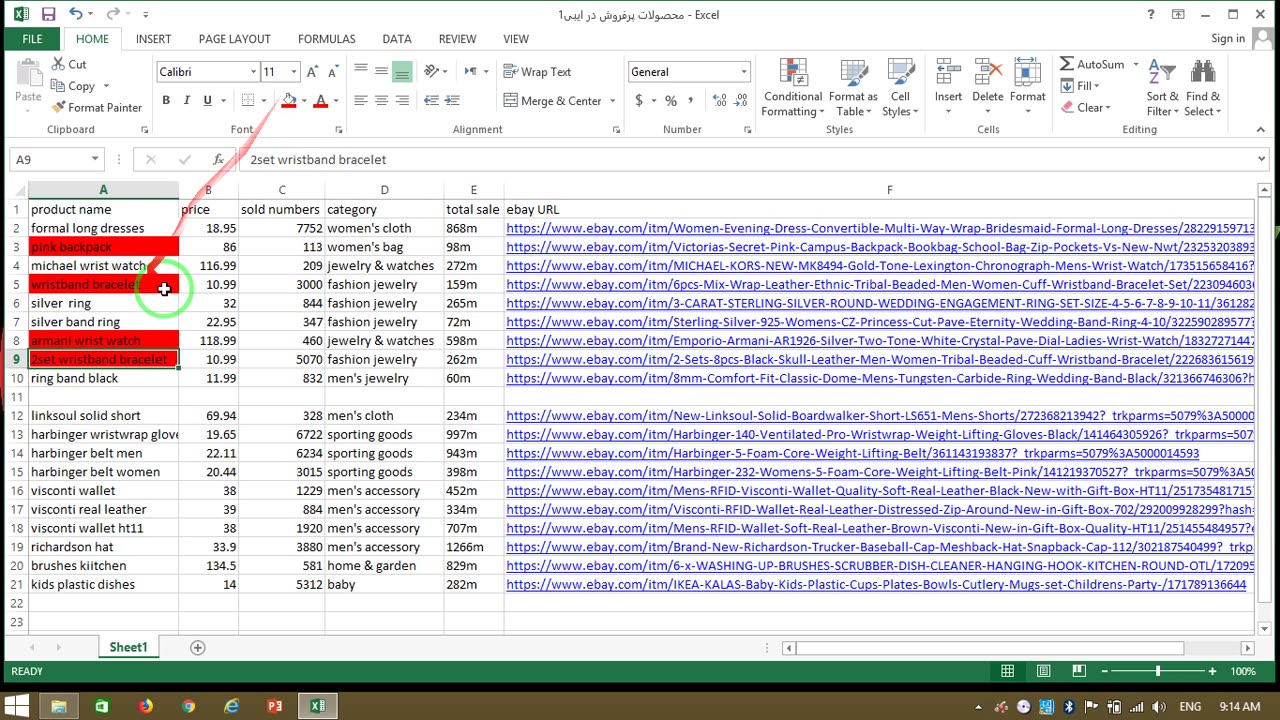The width and height of the screenshot is (1280, 720).
Task: Add a new sheet with the plus icon
Action: click(x=197, y=648)
